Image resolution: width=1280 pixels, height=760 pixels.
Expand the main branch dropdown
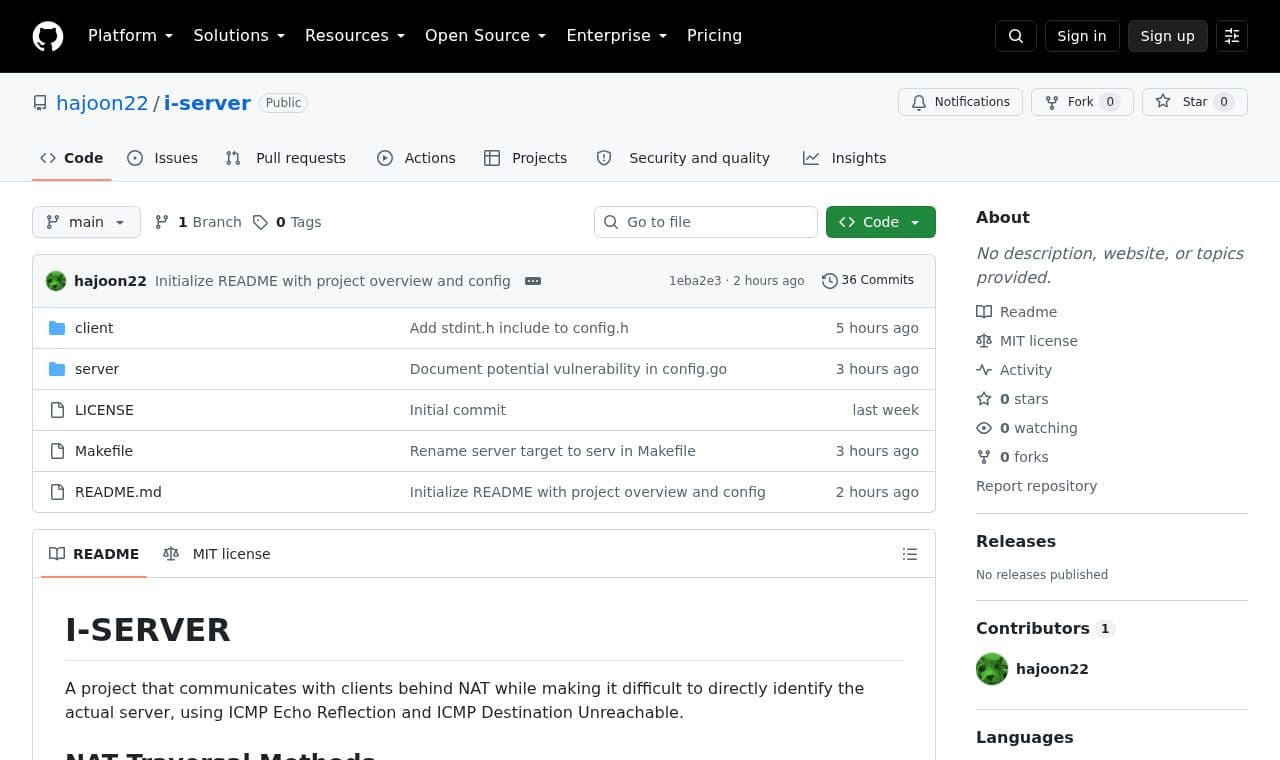86,222
